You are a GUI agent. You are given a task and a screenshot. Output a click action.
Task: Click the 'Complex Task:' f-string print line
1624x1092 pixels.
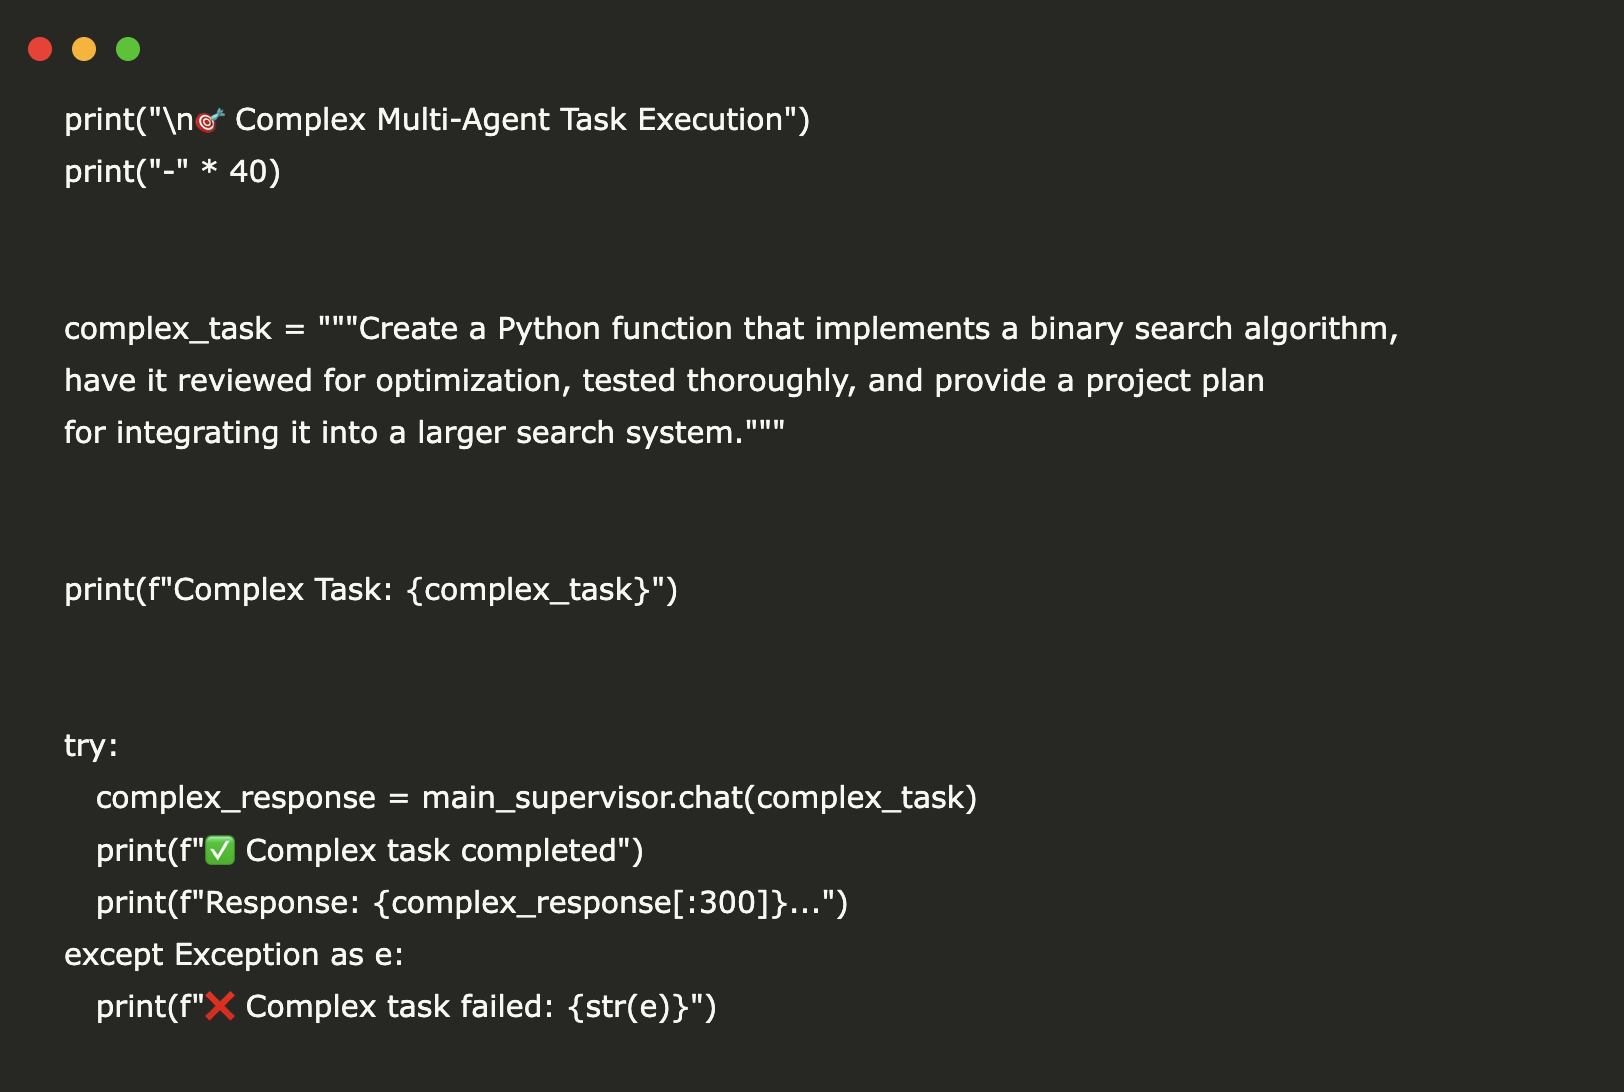point(370,590)
